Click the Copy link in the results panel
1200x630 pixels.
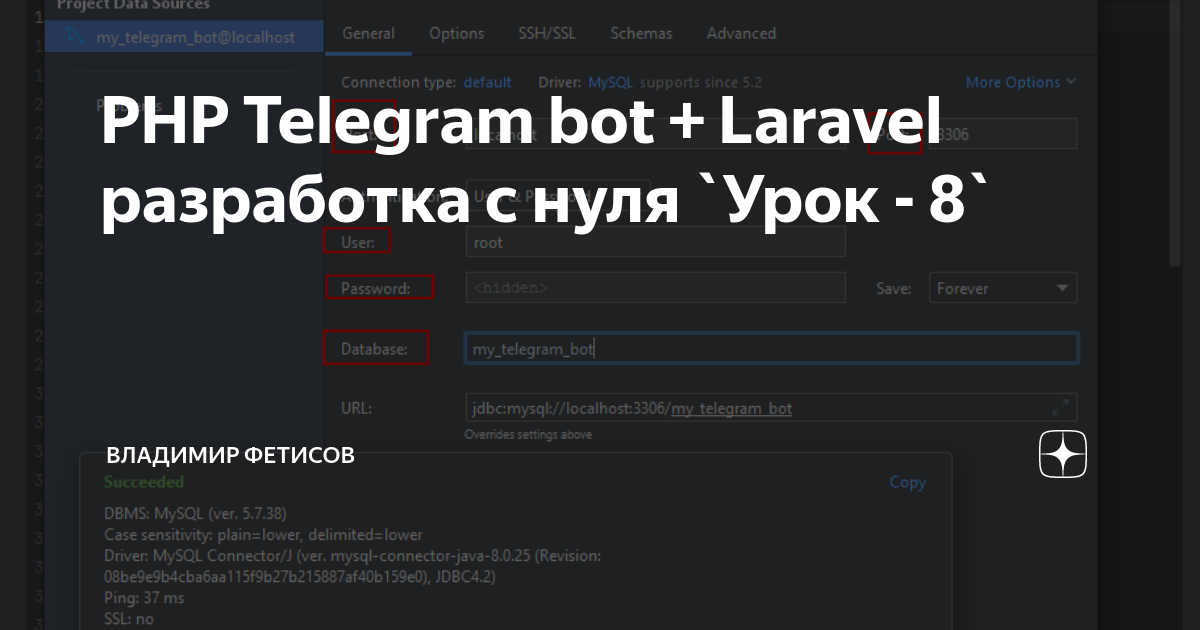pos(907,482)
